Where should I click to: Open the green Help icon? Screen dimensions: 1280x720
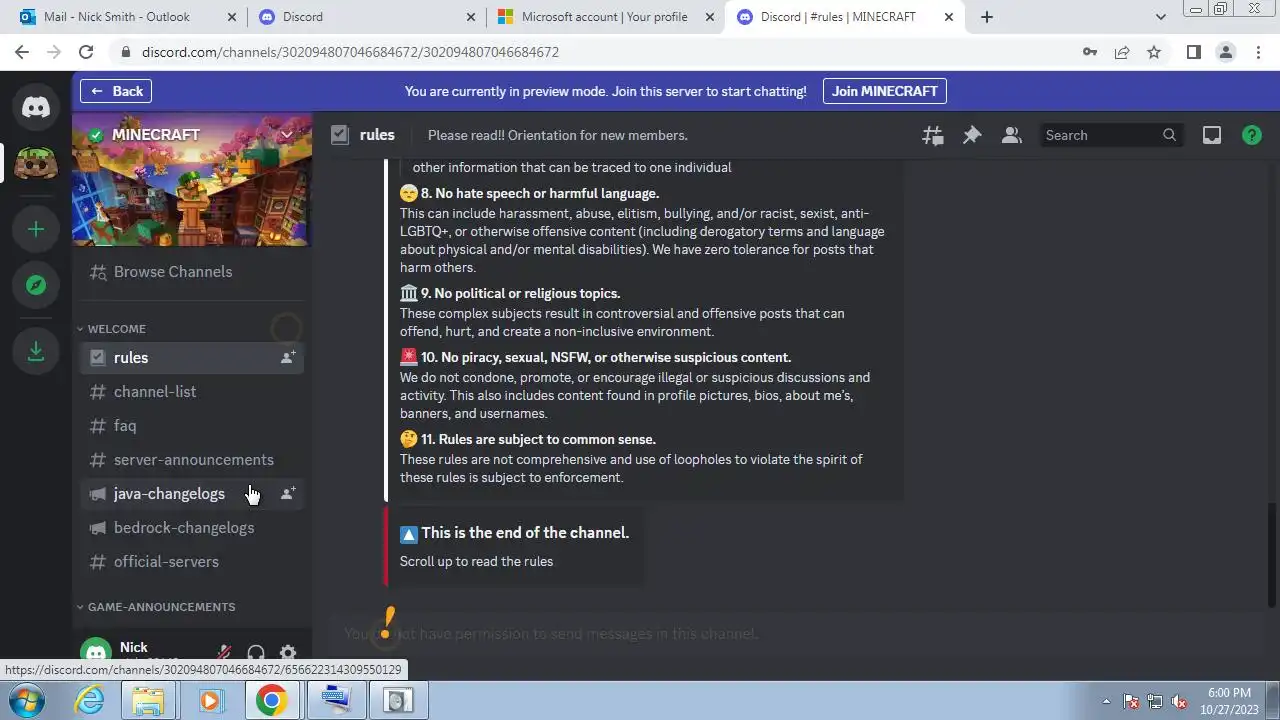click(x=1252, y=135)
